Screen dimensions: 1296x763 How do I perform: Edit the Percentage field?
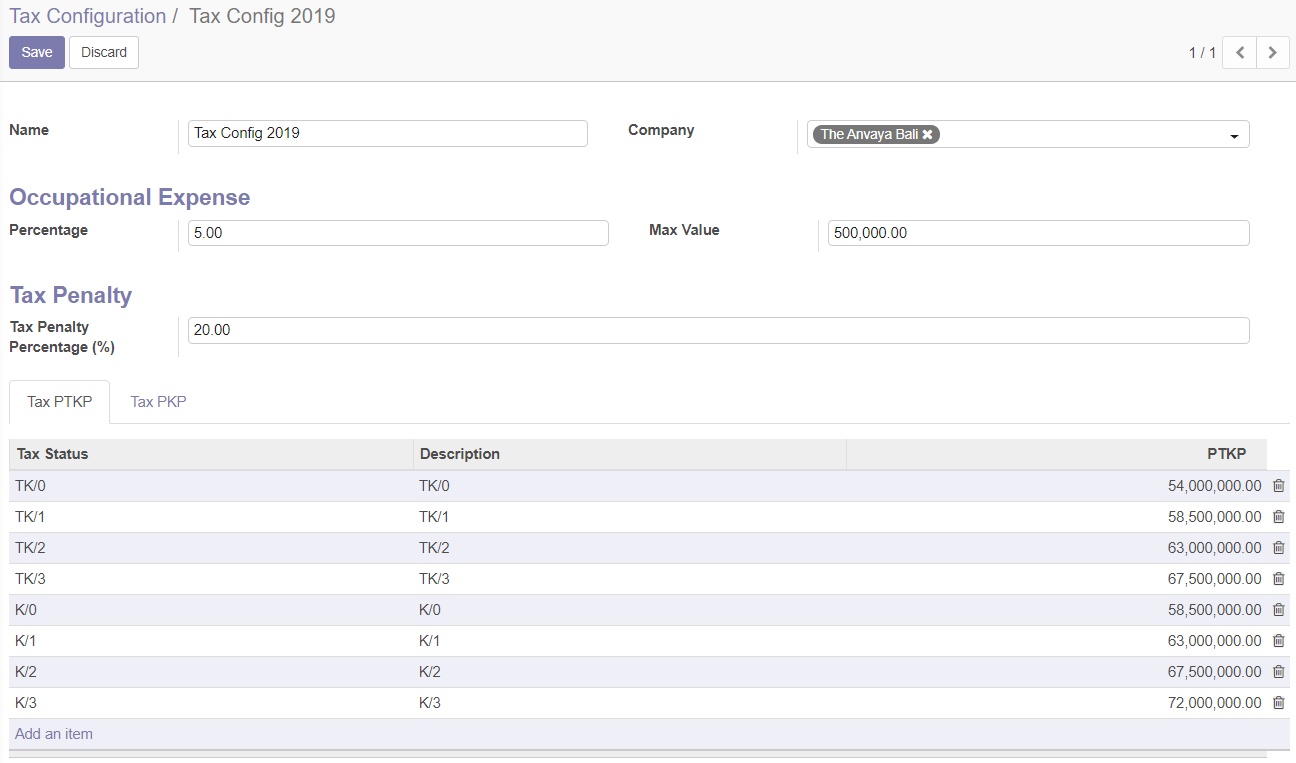click(398, 233)
